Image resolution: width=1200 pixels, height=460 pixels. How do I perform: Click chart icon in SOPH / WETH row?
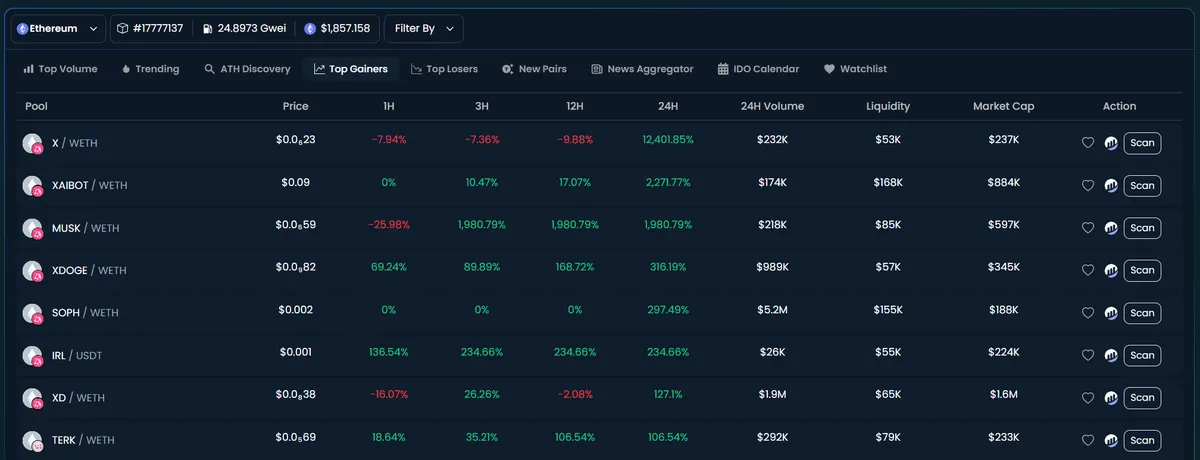click(1111, 313)
